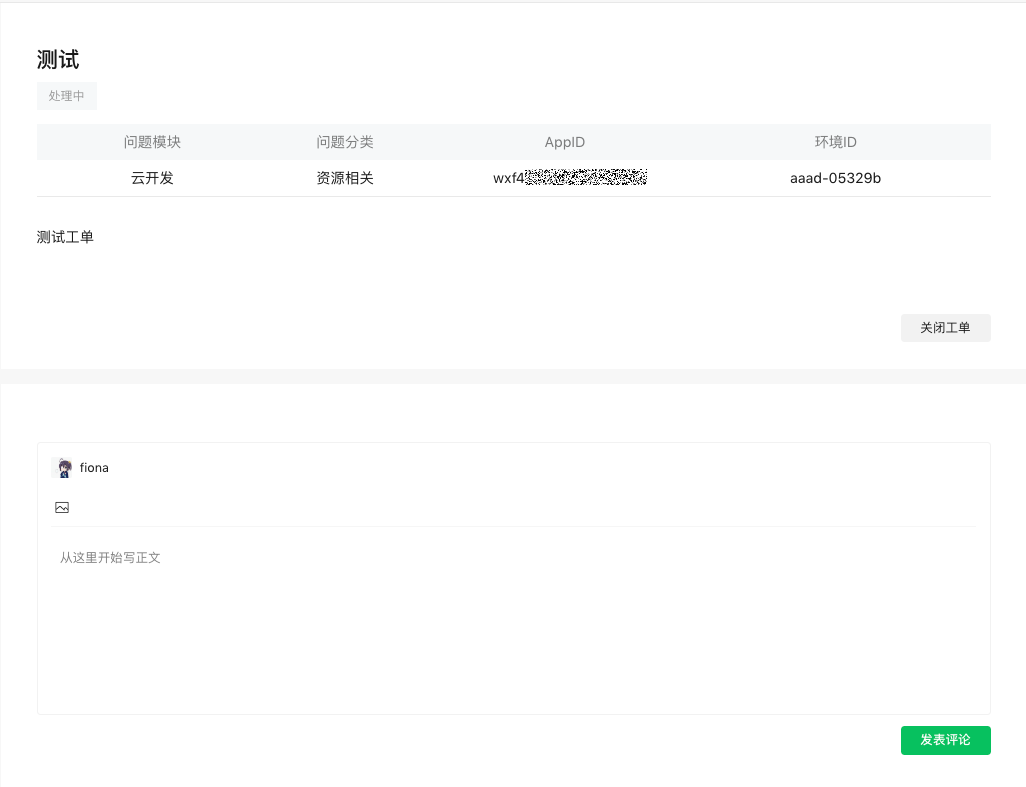1026x787 pixels.
Task: Select the 问题分类 column header
Action: tap(345, 142)
